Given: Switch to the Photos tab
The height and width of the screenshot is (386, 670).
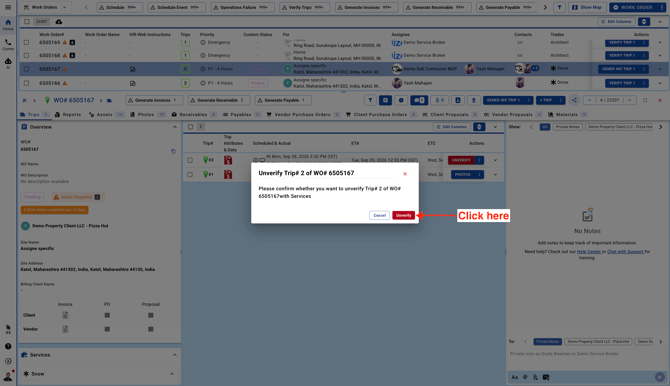Looking at the screenshot, I should (x=147, y=115).
